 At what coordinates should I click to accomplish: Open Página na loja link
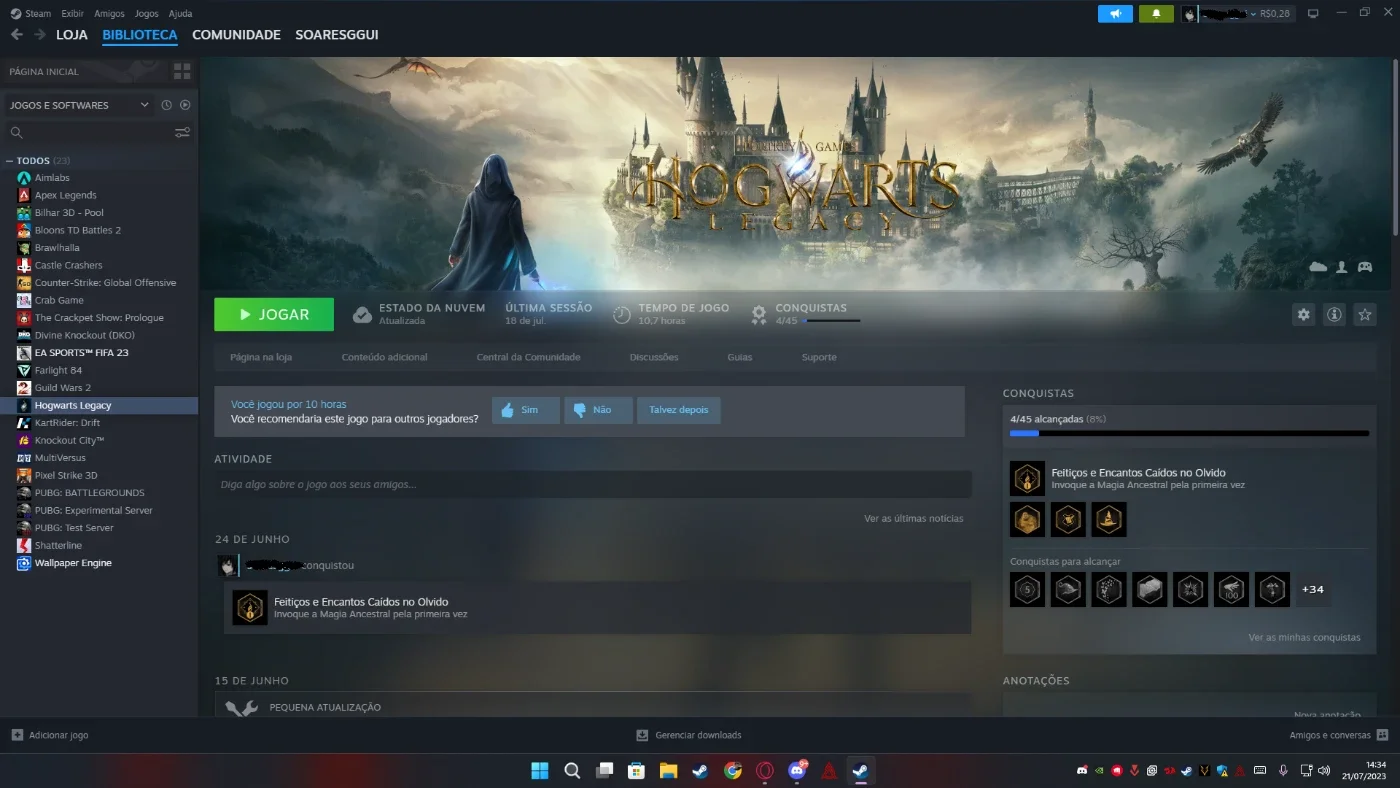261,357
